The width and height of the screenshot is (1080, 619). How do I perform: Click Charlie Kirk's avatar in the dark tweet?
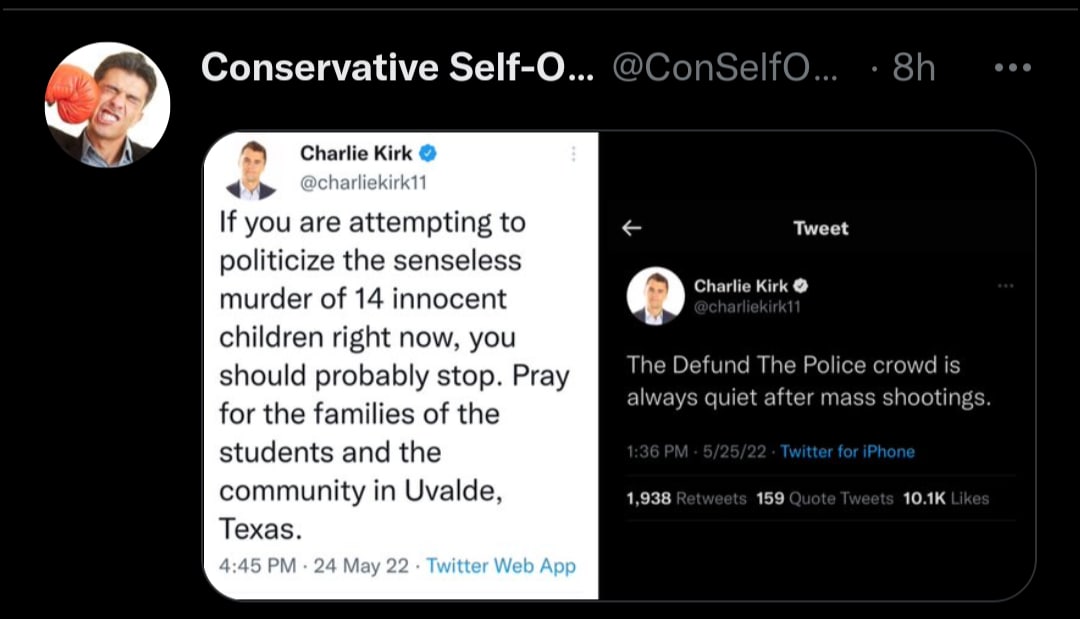tap(655, 296)
